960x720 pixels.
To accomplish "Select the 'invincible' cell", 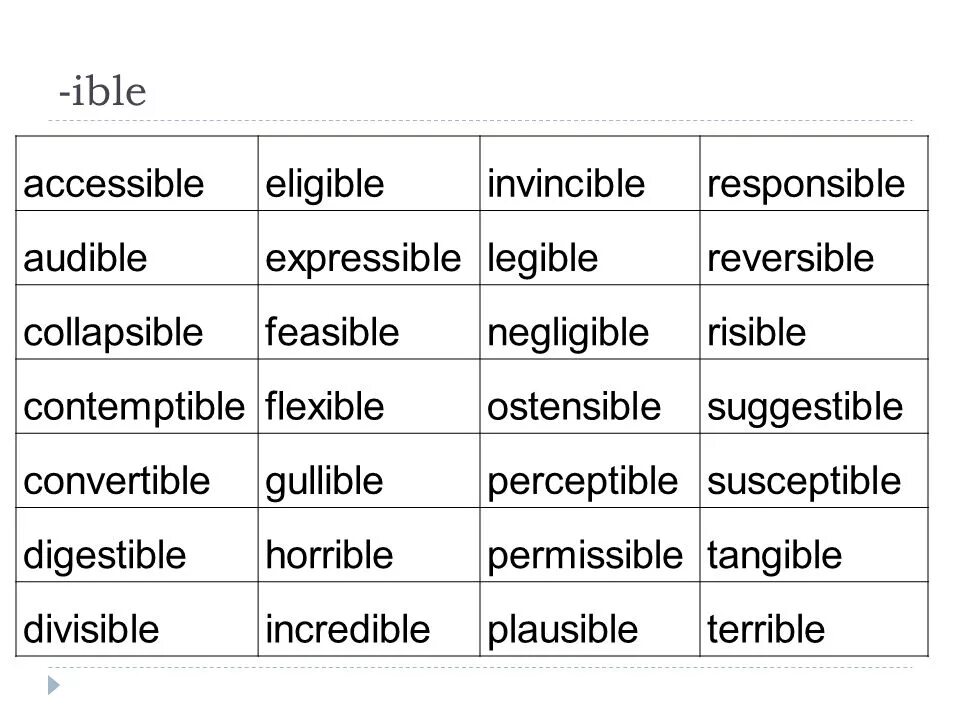I will click(x=590, y=174).
